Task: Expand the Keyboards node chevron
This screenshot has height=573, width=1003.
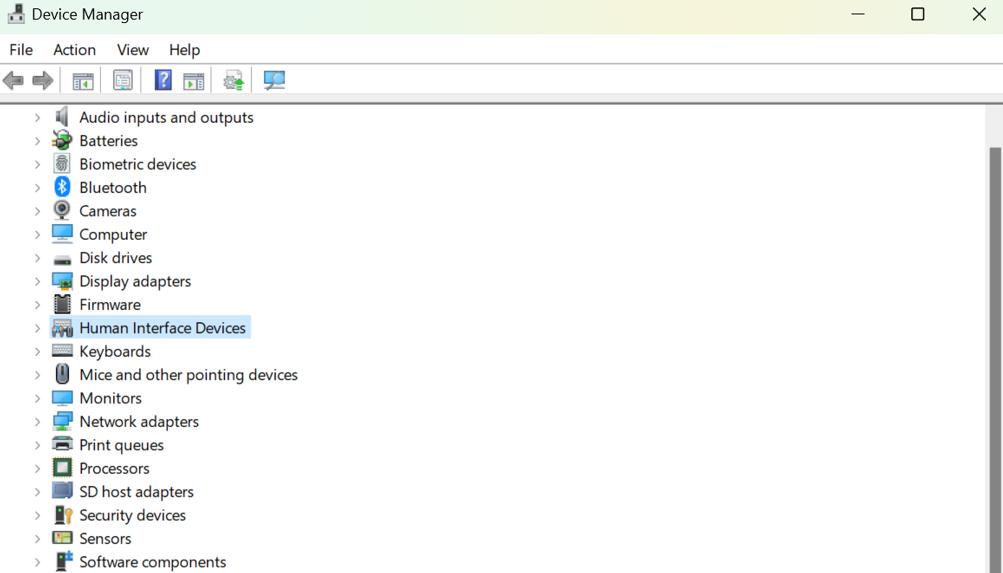Action: (38, 352)
